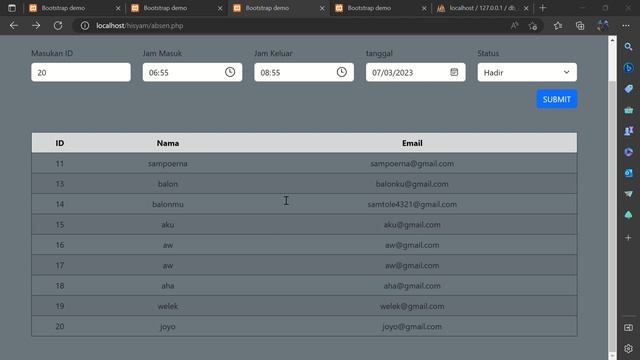Click the tanggal date field

[x=416, y=72]
